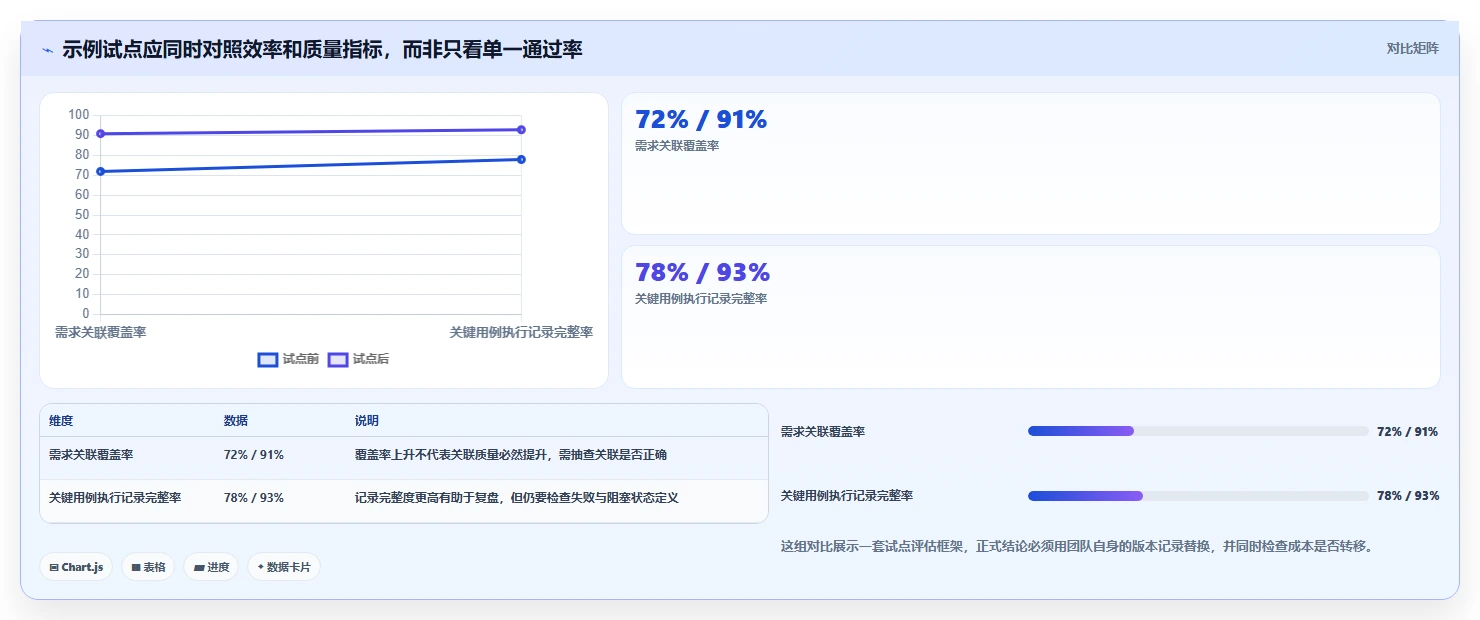Click the 数据 table column header
Screen dimensions: 1480x620
(236, 421)
